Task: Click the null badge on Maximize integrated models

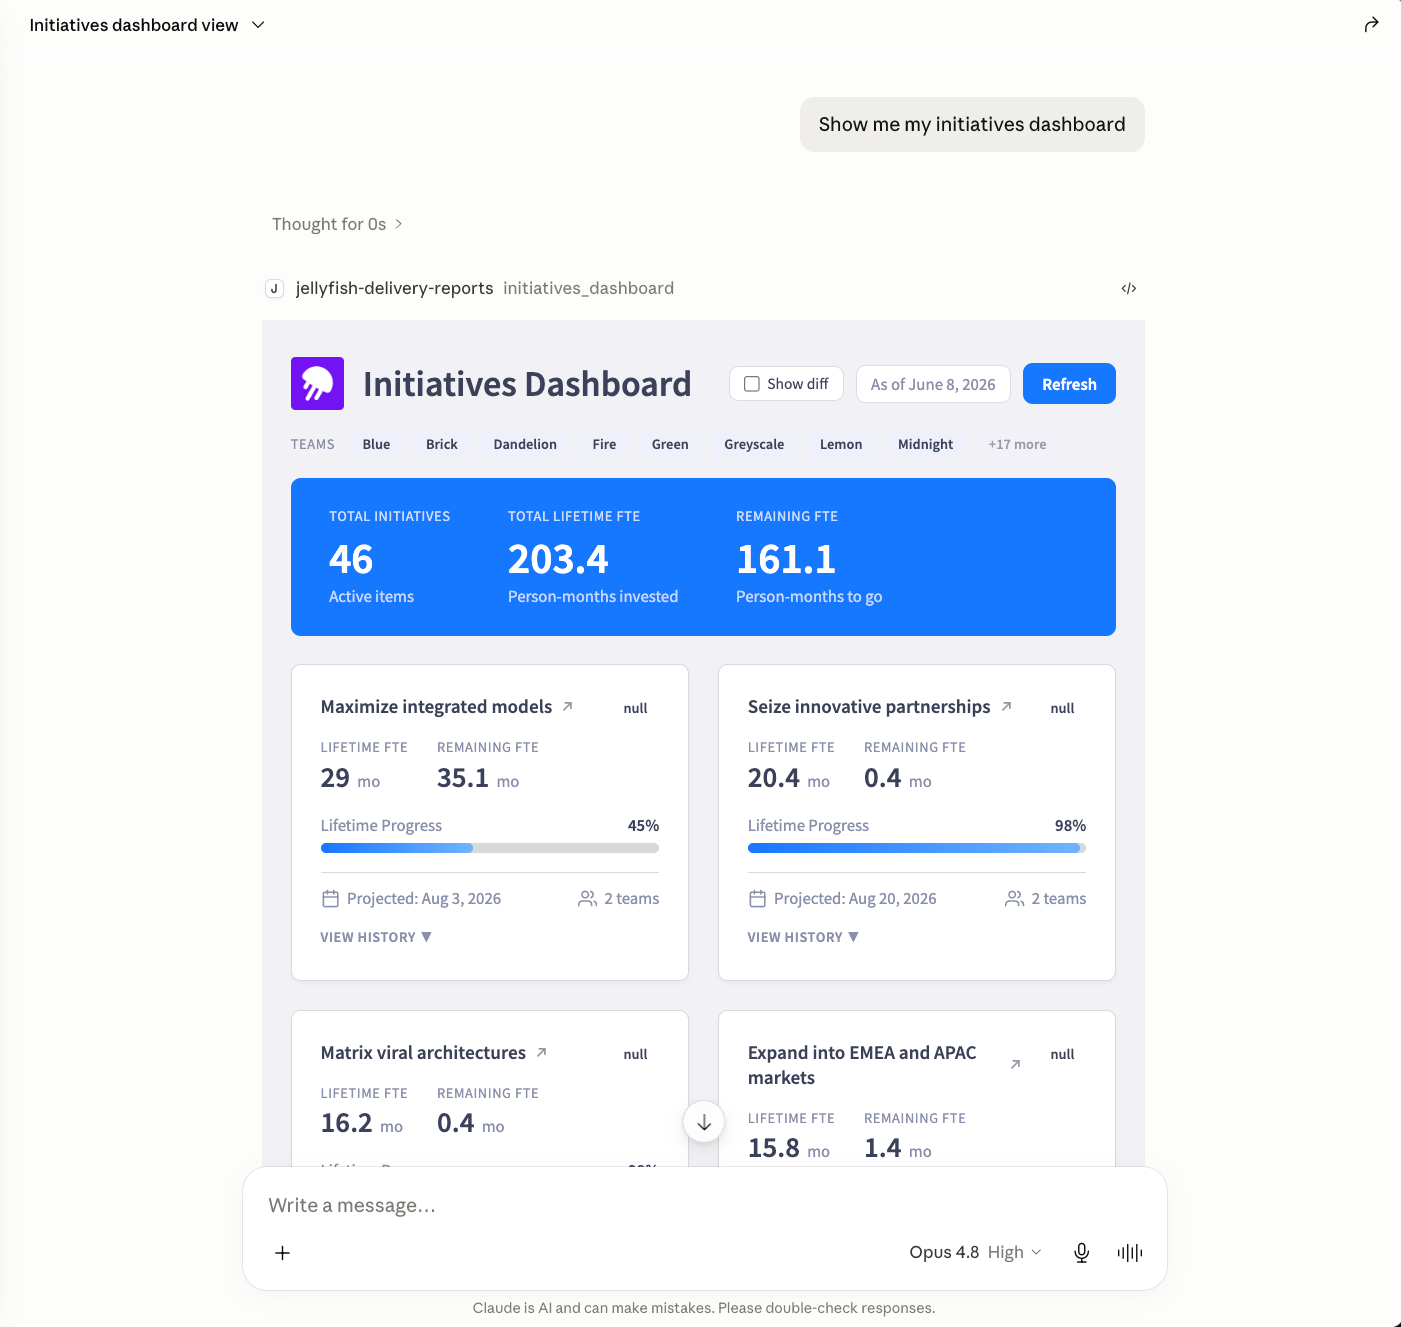Action: point(635,708)
